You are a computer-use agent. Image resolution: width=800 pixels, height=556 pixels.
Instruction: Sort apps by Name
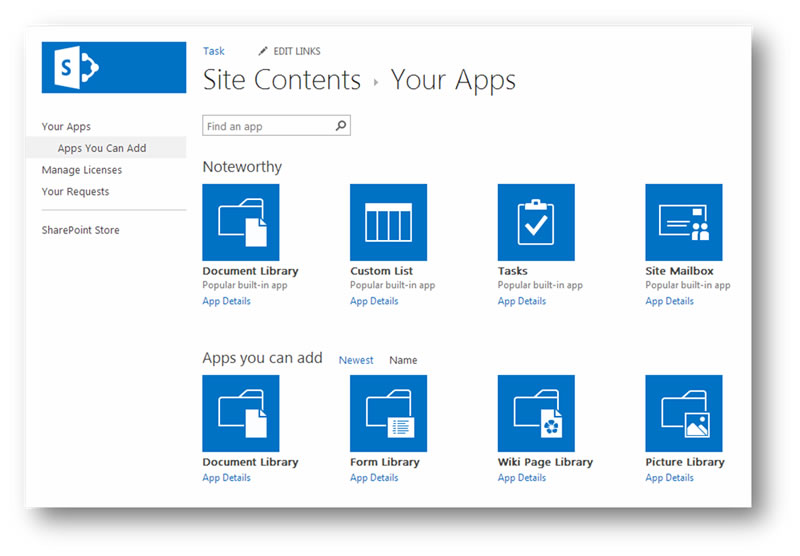403,360
